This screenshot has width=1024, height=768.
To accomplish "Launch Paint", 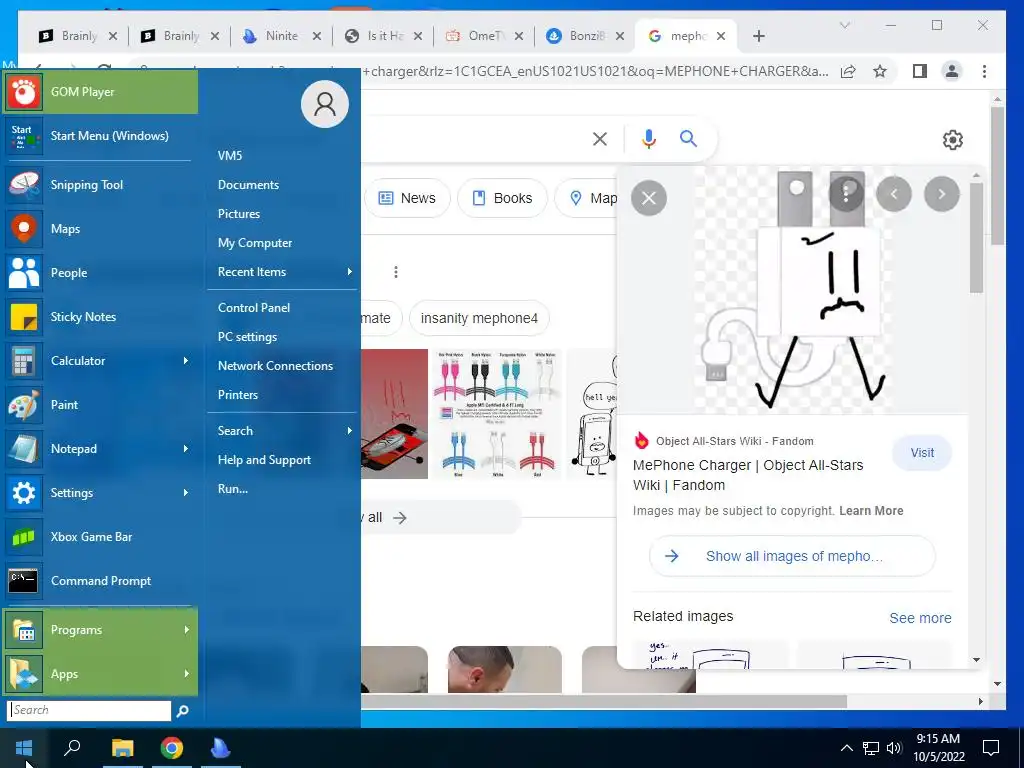I will pos(101,405).
